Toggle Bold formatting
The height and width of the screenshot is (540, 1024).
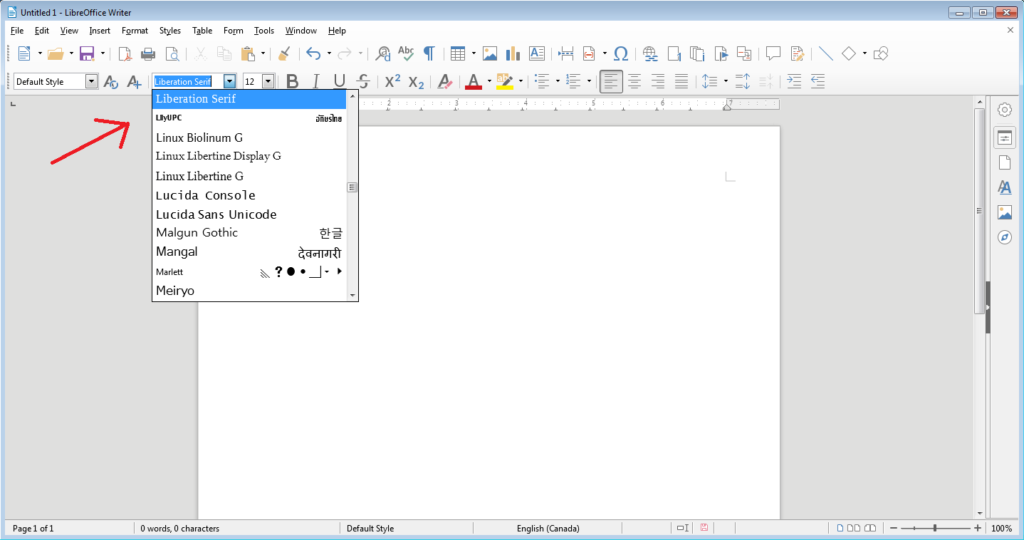click(x=292, y=82)
